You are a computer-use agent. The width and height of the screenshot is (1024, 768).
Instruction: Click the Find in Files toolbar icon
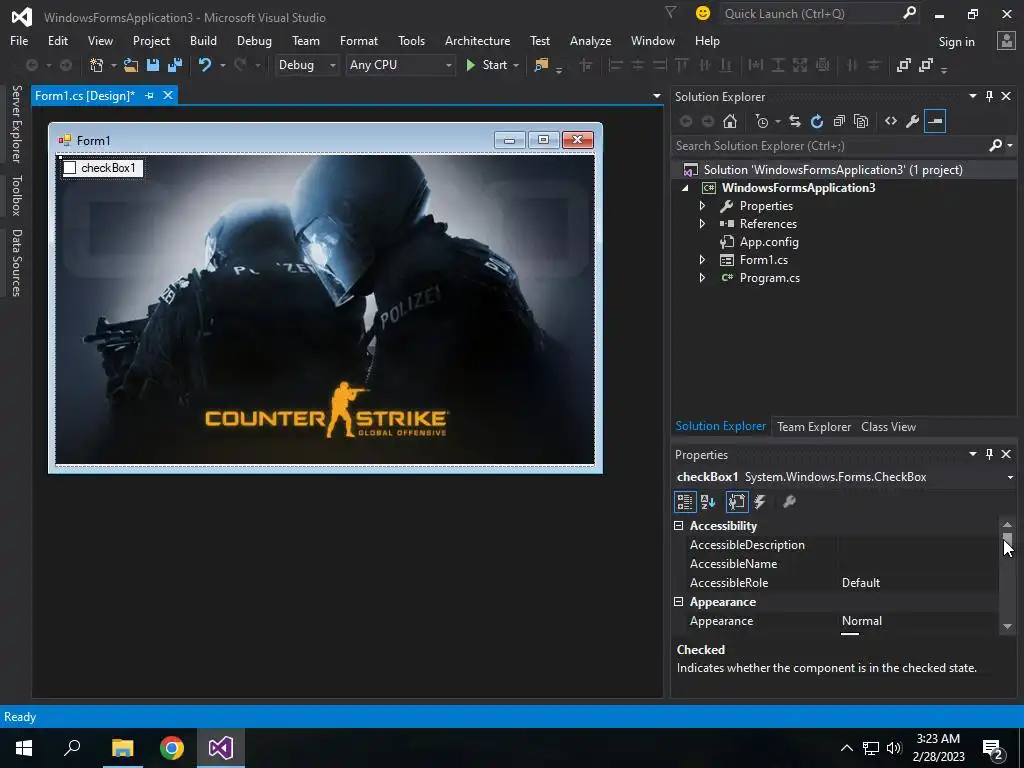[x=541, y=65]
